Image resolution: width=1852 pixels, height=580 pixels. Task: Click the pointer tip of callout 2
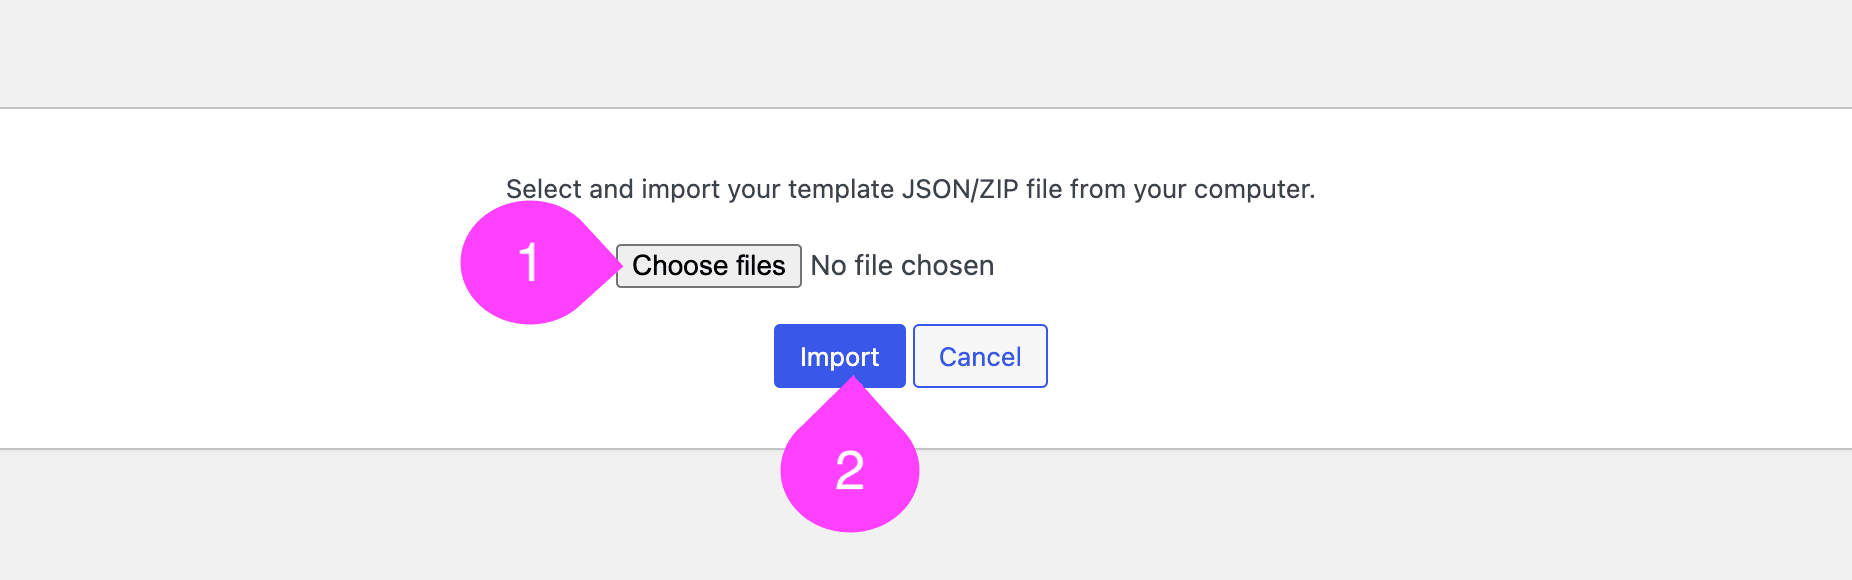tap(853, 381)
